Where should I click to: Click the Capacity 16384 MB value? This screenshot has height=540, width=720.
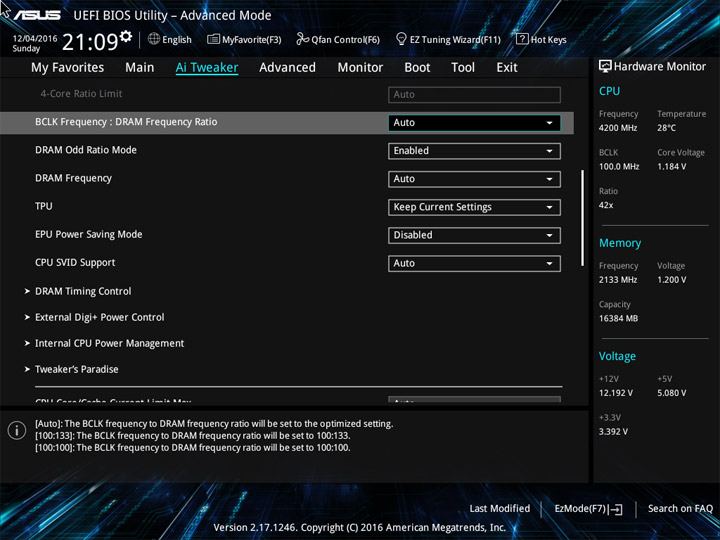(618, 318)
